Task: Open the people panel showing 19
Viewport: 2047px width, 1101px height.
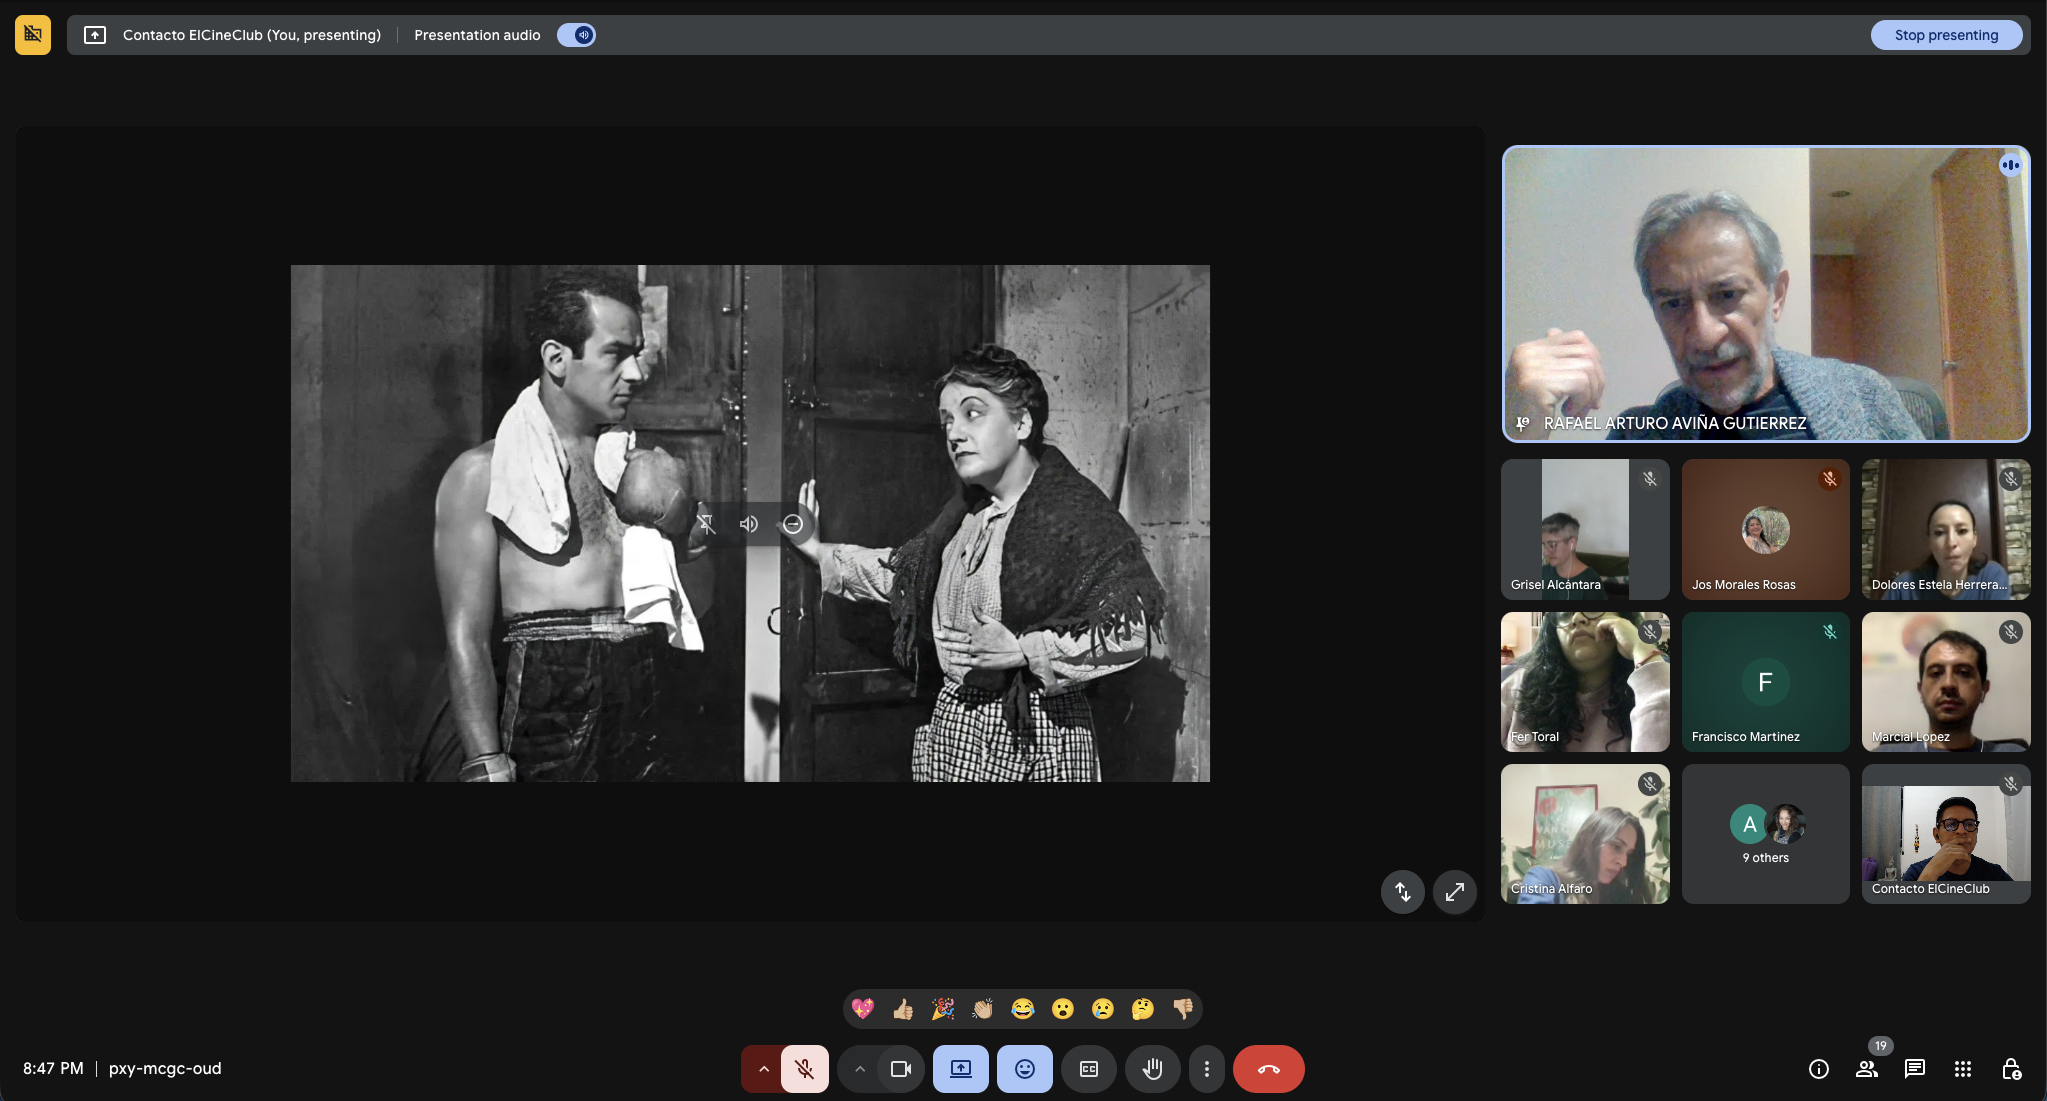Action: [1866, 1069]
